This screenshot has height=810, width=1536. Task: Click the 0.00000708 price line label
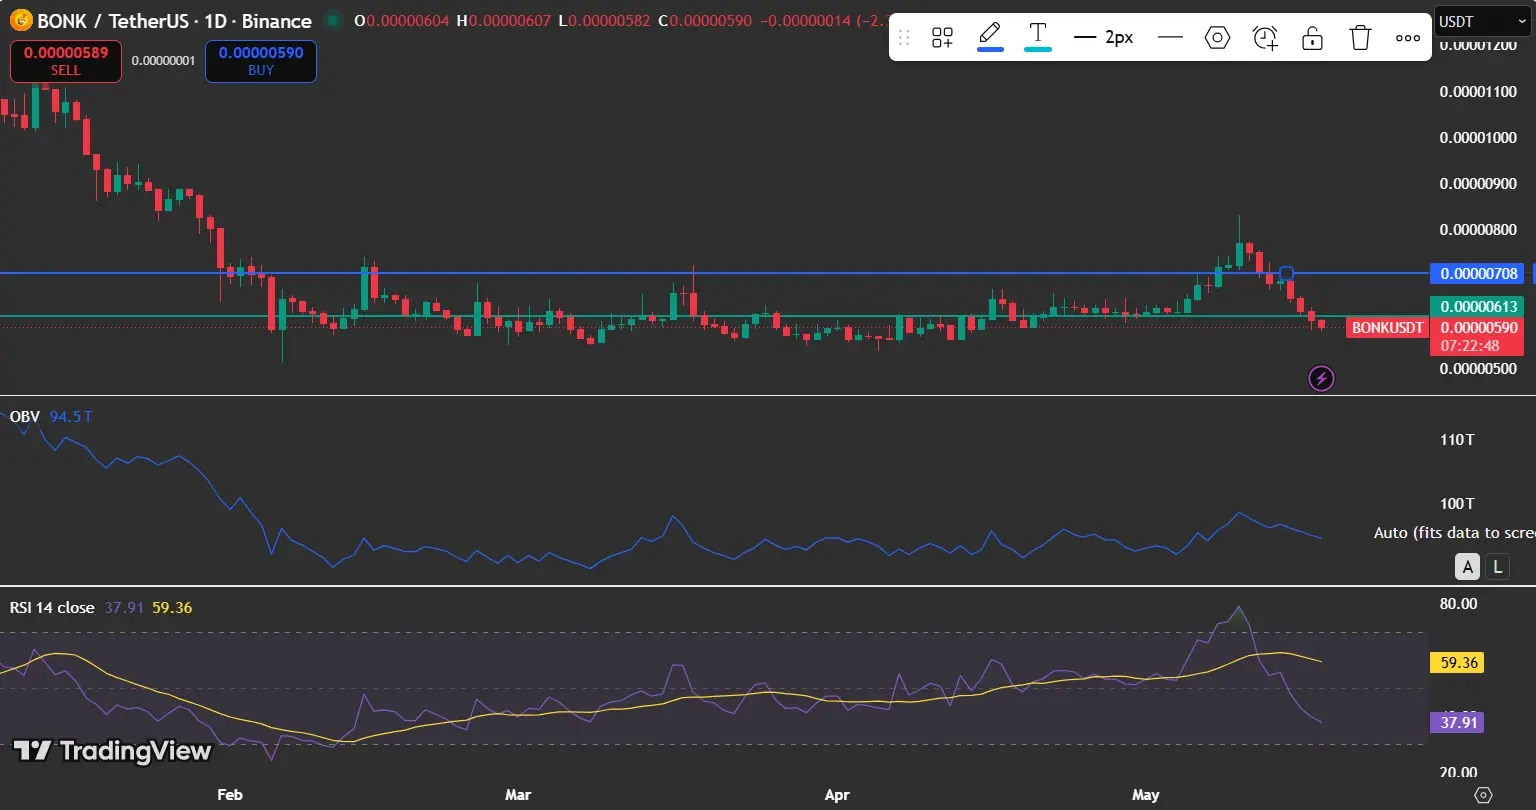1476,273
